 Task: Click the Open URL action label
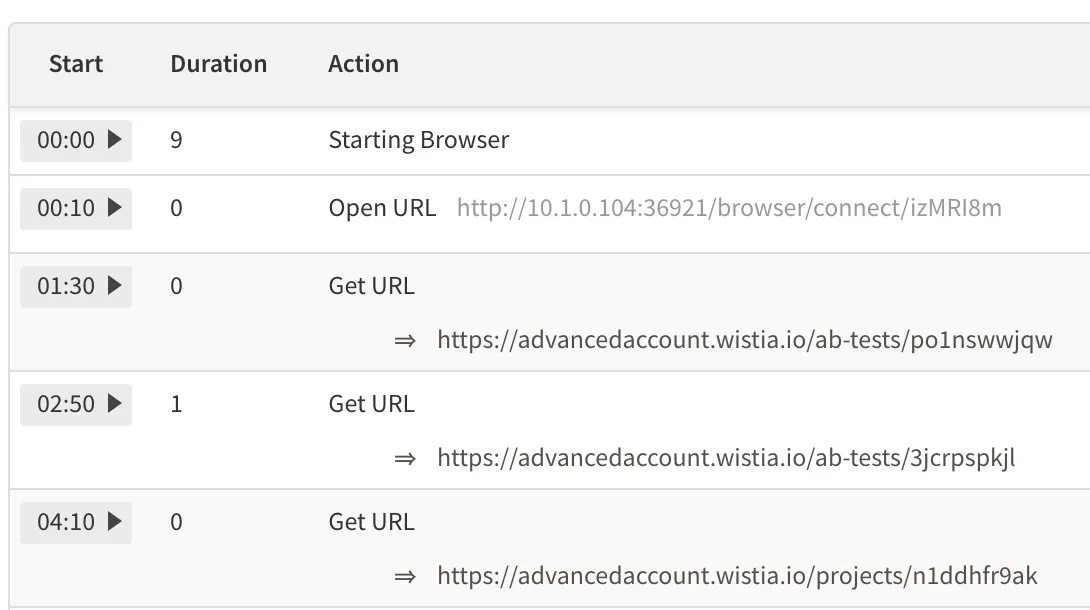(382, 208)
